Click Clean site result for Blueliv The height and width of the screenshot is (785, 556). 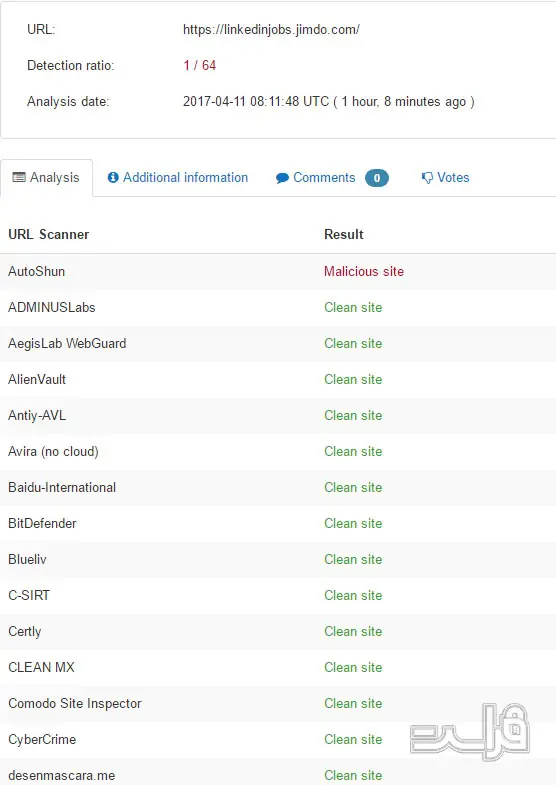coord(353,560)
